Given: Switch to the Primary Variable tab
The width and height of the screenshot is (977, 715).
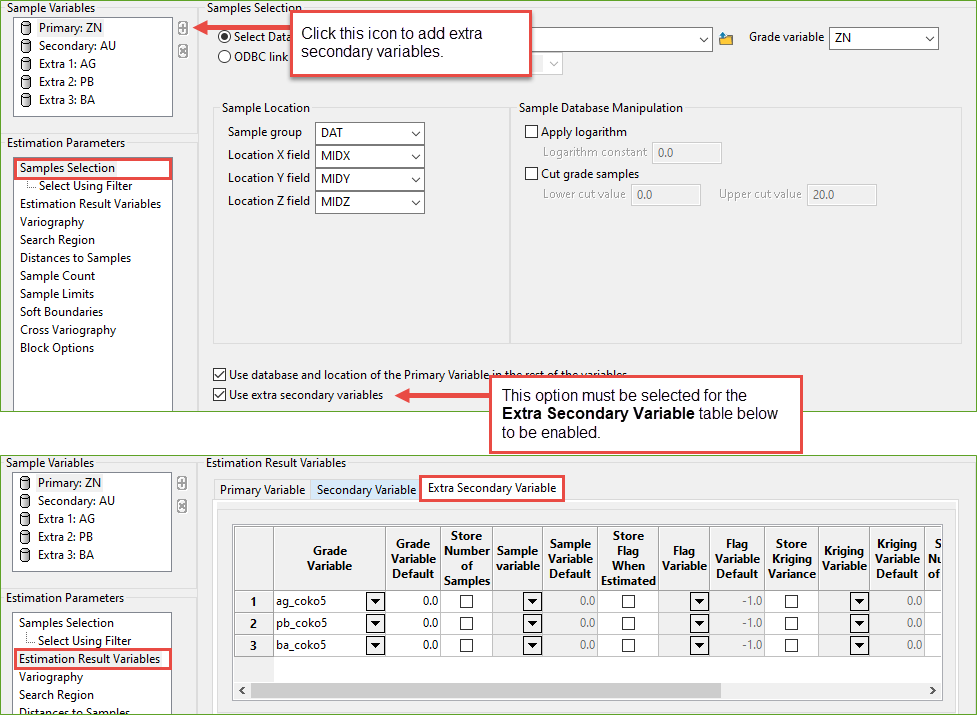Looking at the screenshot, I should click(262, 490).
